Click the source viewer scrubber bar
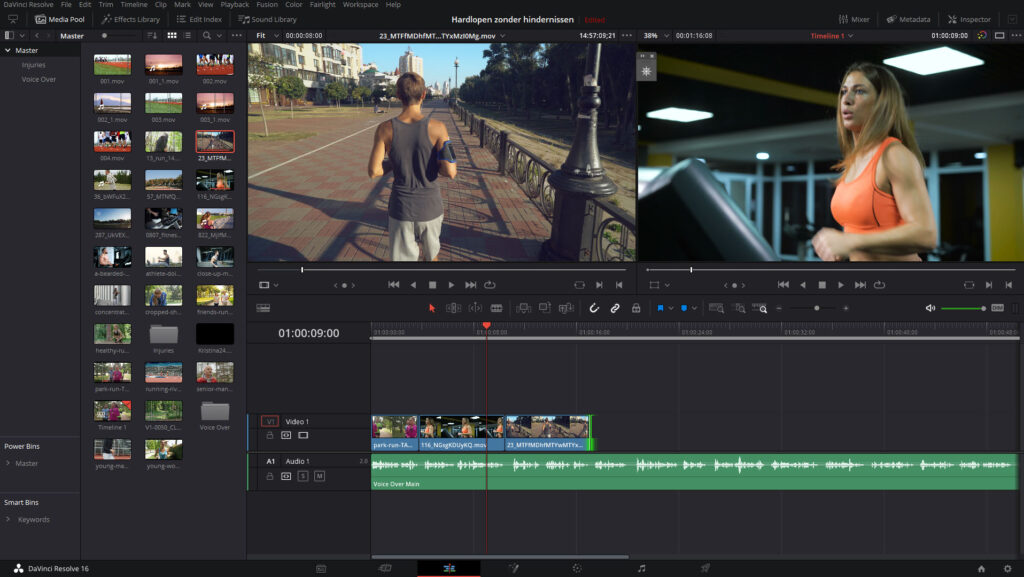Image resolution: width=1024 pixels, height=577 pixels. [441, 270]
